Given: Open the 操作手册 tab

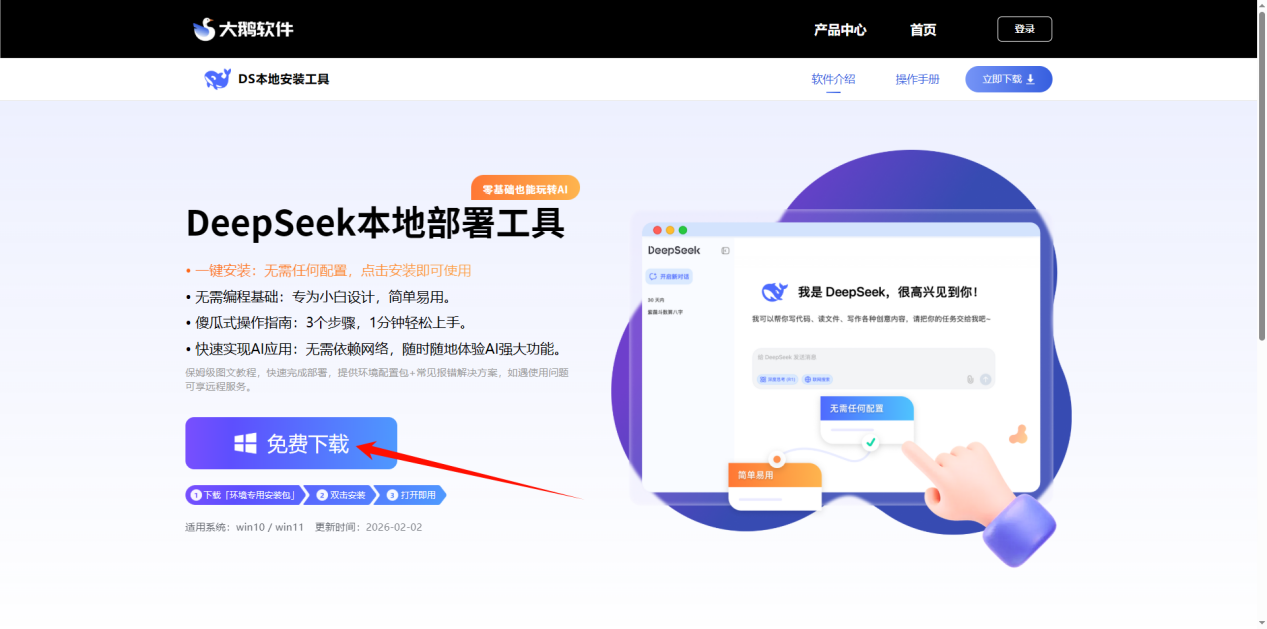Looking at the screenshot, I should pos(917,79).
